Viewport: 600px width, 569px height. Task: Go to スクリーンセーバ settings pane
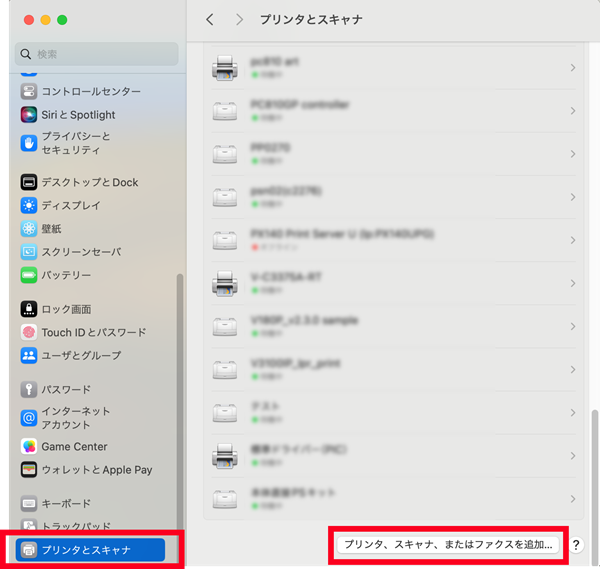[x=81, y=252]
